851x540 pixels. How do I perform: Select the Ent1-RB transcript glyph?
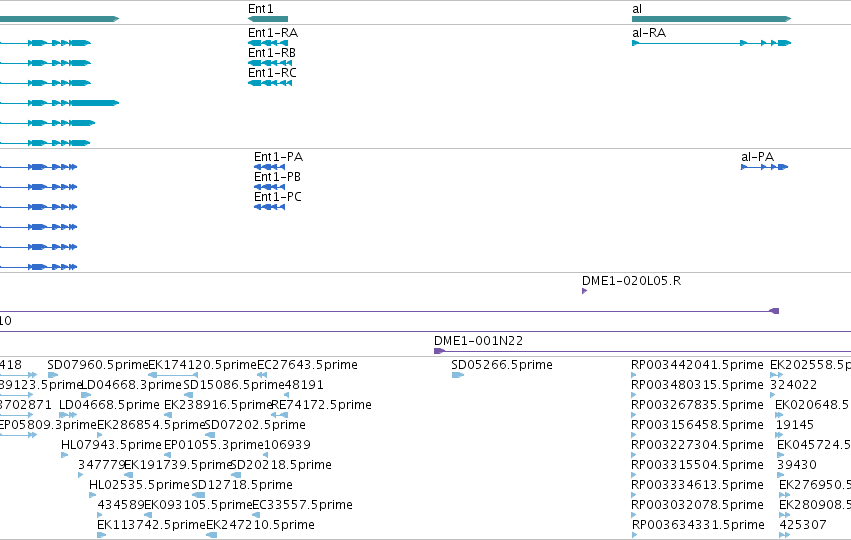coord(270,63)
